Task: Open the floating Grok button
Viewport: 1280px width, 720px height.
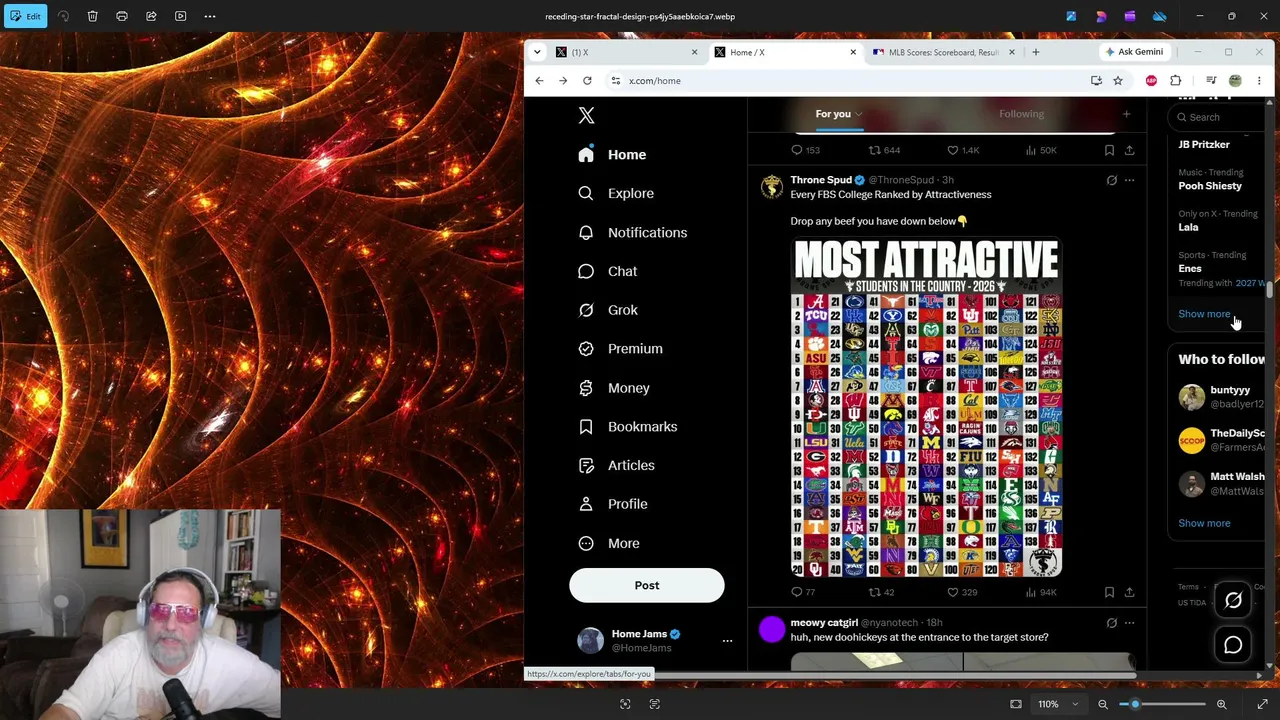Action: point(1233,601)
